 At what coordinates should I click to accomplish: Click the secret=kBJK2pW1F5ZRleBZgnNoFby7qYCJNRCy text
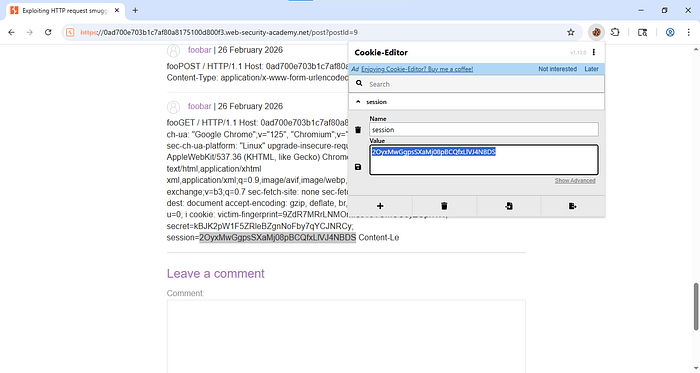[x=260, y=226]
